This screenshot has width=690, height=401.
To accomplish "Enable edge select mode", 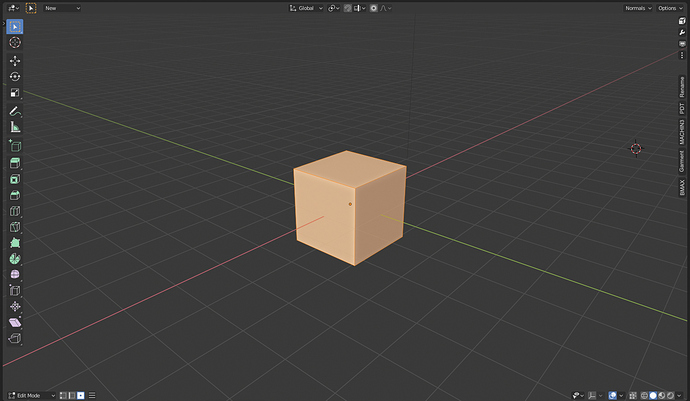I will coord(72,395).
